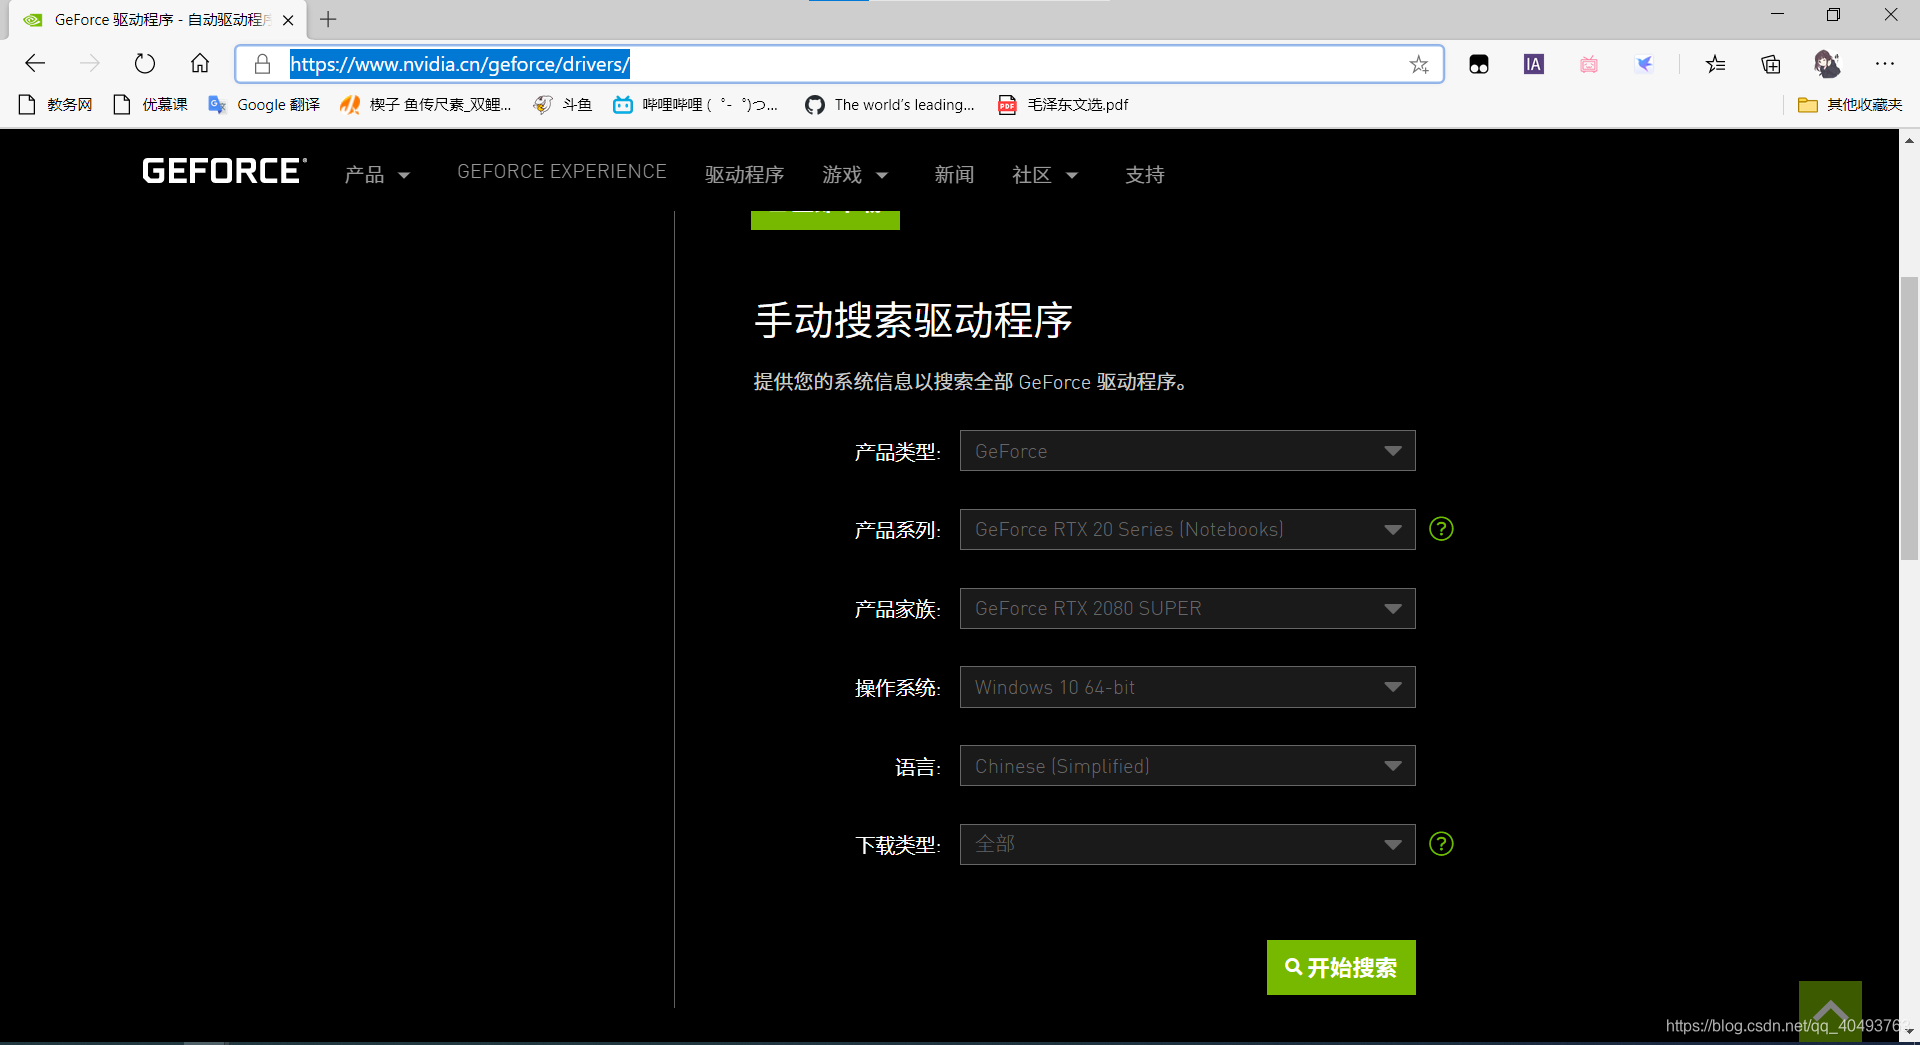Open the 新闻 nav item
This screenshot has width=1920, height=1045.
point(954,175)
